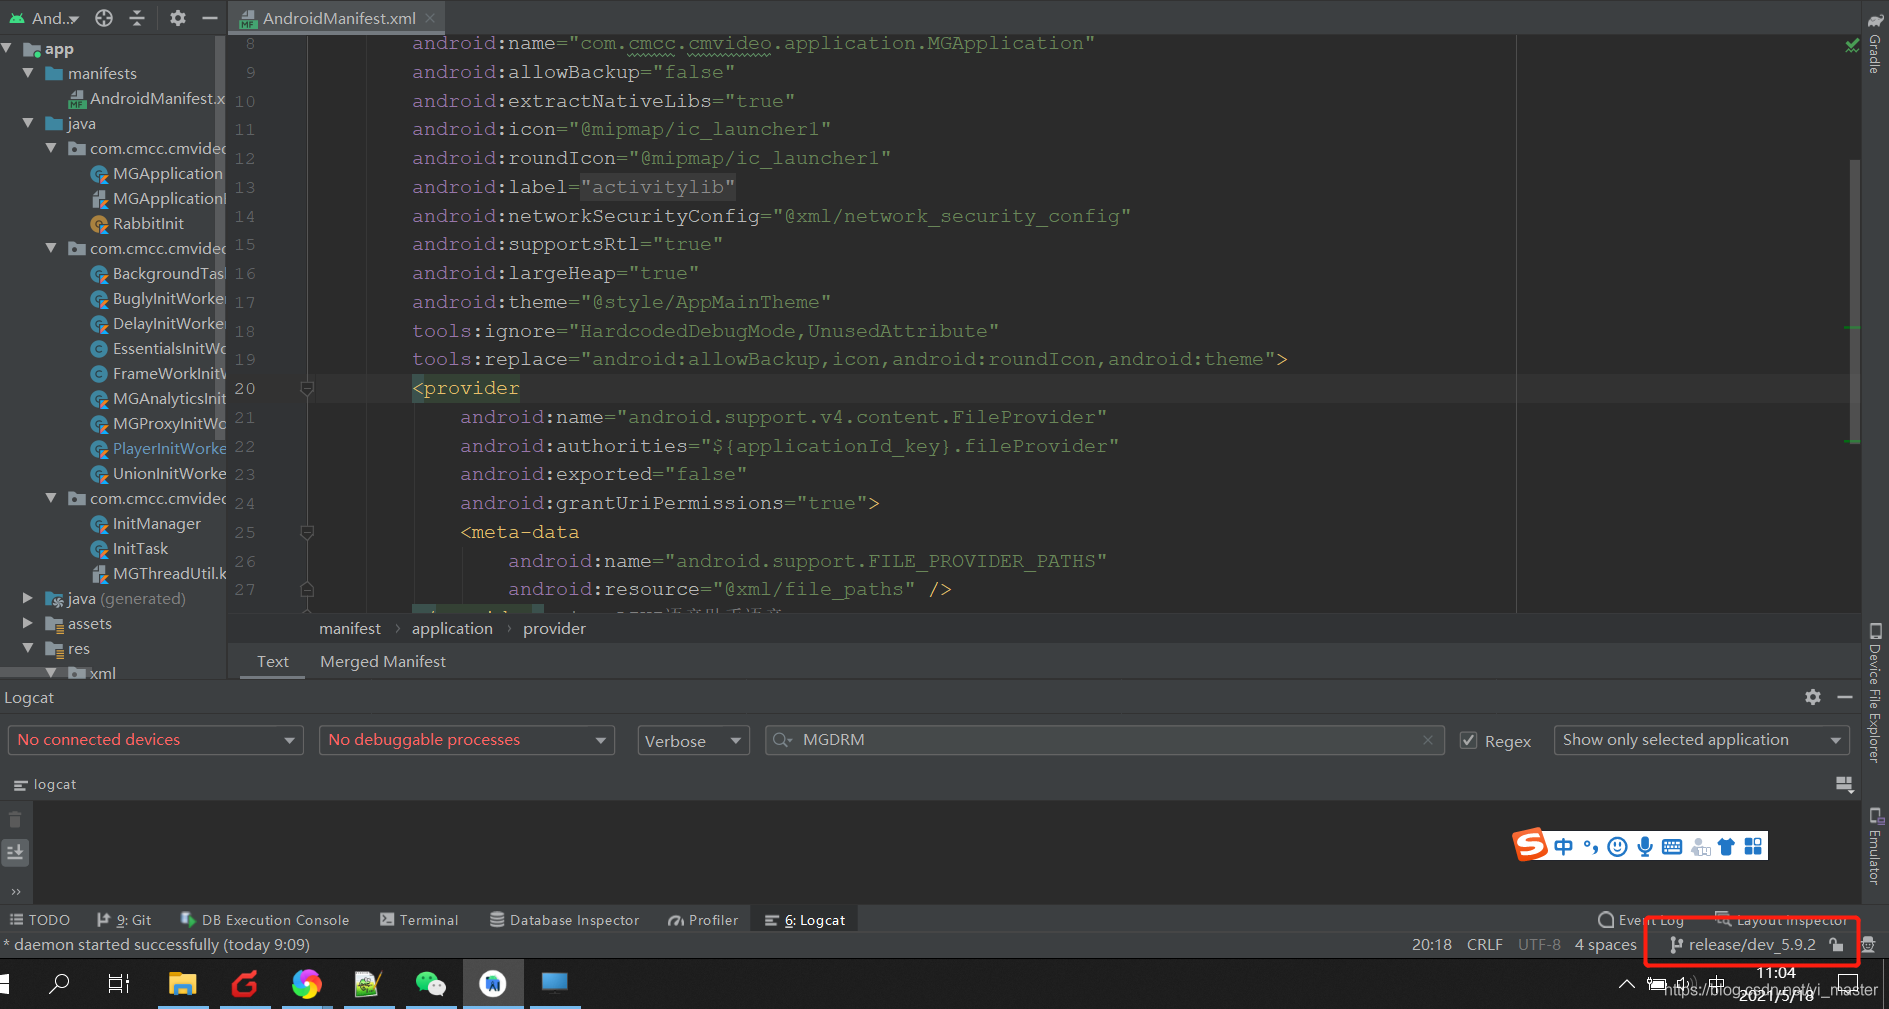
Task: Select the Text editor tab
Action: pyautogui.click(x=272, y=661)
